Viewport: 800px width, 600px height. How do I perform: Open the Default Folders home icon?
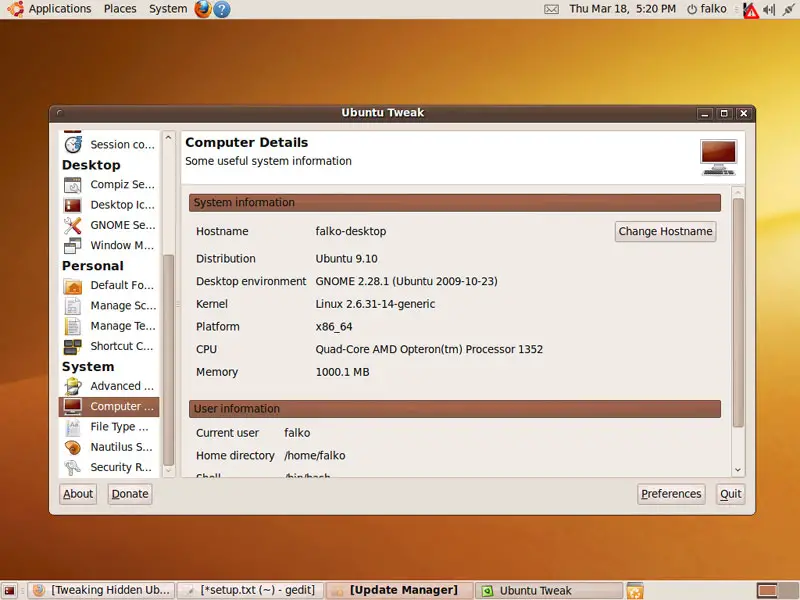[73, 286]
